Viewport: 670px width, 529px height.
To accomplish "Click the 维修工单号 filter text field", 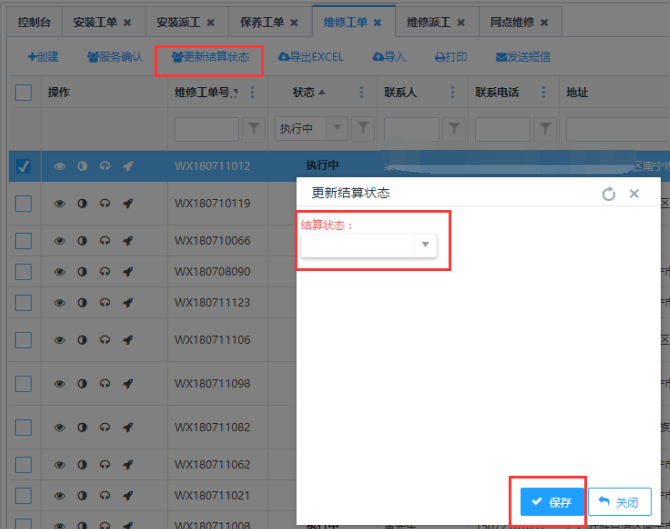I will [206, 128].
